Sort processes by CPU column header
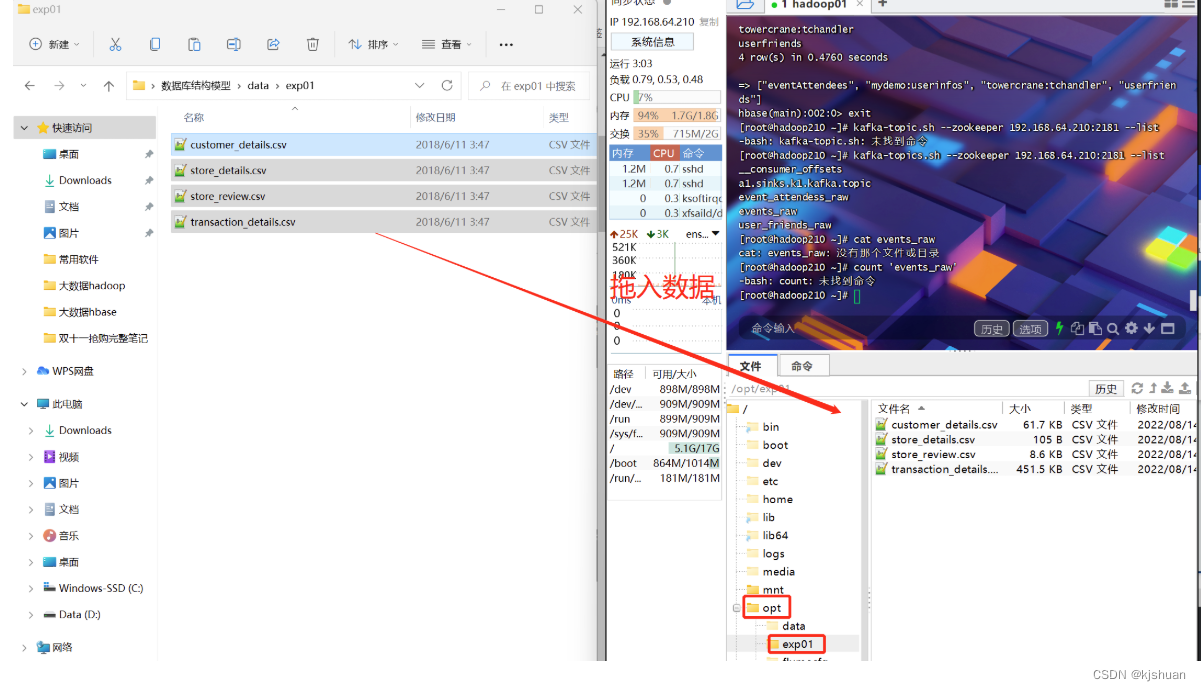Viewport: 1201px width, 691px height. click(663, 153)
